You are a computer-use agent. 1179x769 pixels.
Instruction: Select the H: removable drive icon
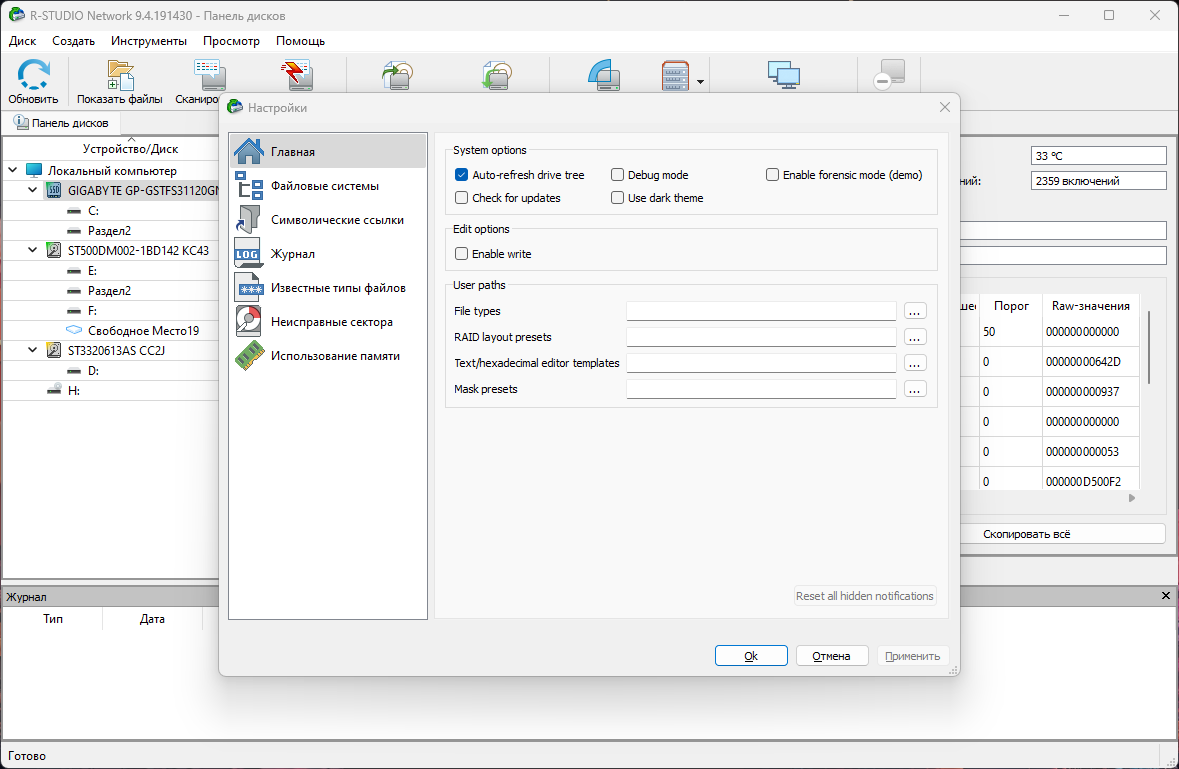[54, 390]
